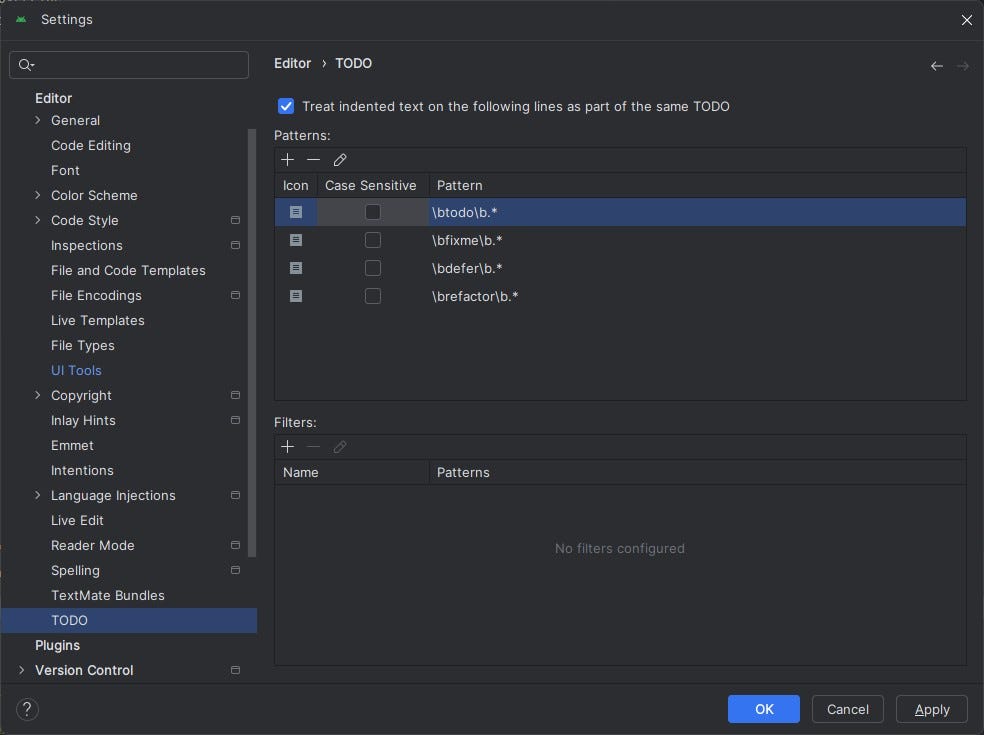Click the edit filter pencil icon
Viewport: 984px width, 735px height.
coord(339,446)
